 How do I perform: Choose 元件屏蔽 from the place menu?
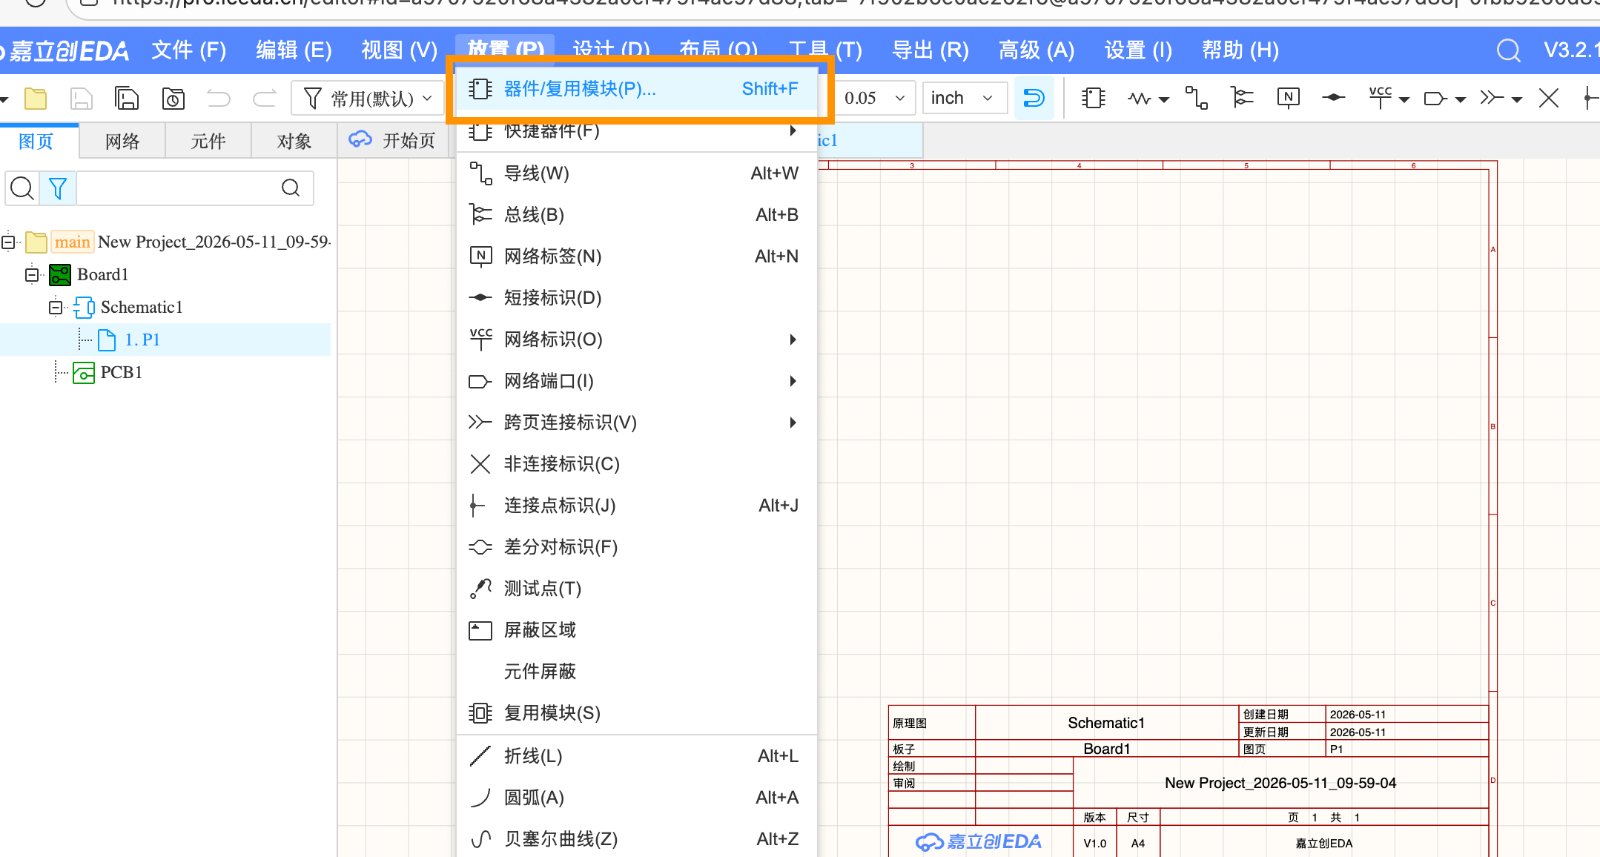click(x=637, y=671)
